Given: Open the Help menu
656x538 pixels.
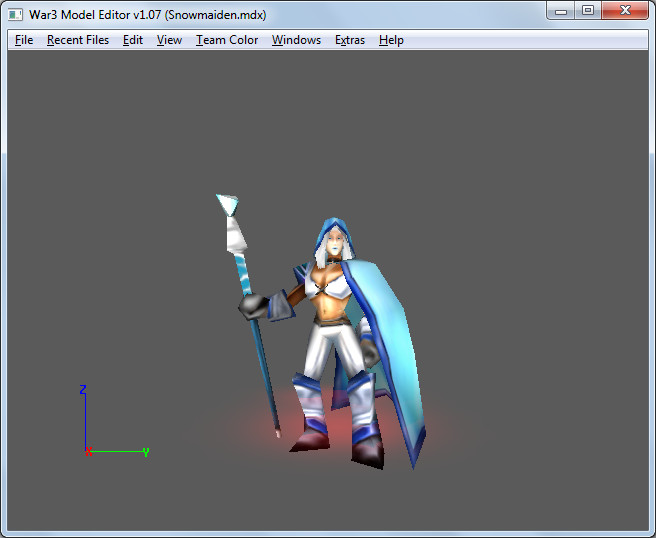Looking at the screenshot, I should click(391, 40).
